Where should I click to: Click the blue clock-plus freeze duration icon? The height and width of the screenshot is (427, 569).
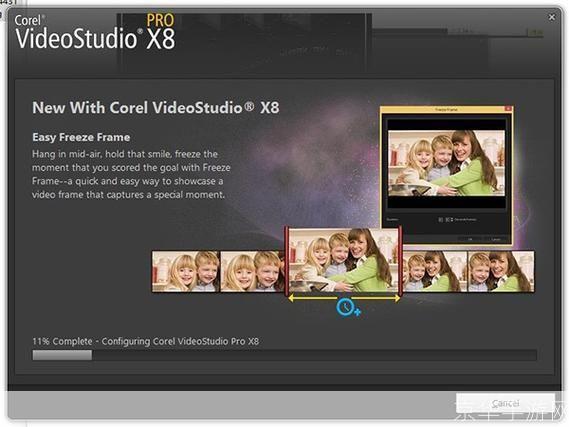click(x=348, y=307)
